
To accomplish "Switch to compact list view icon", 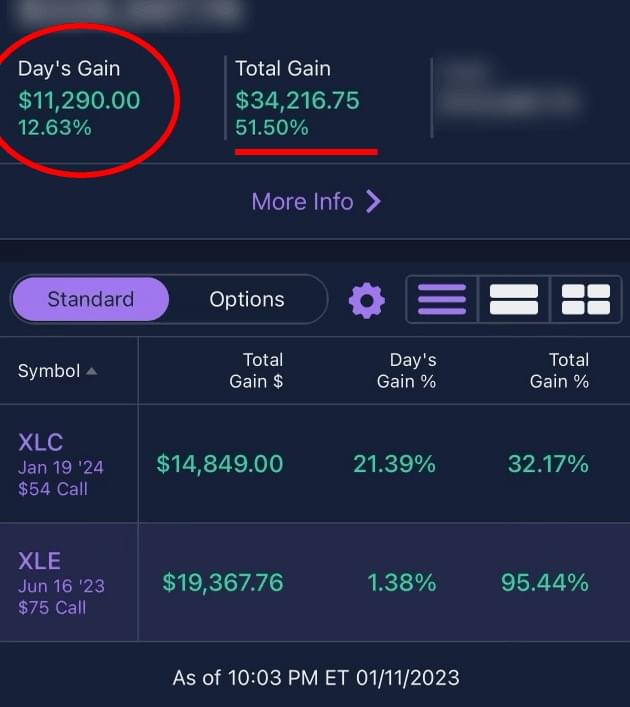I will pyautogui.click(x=441, y=300).
